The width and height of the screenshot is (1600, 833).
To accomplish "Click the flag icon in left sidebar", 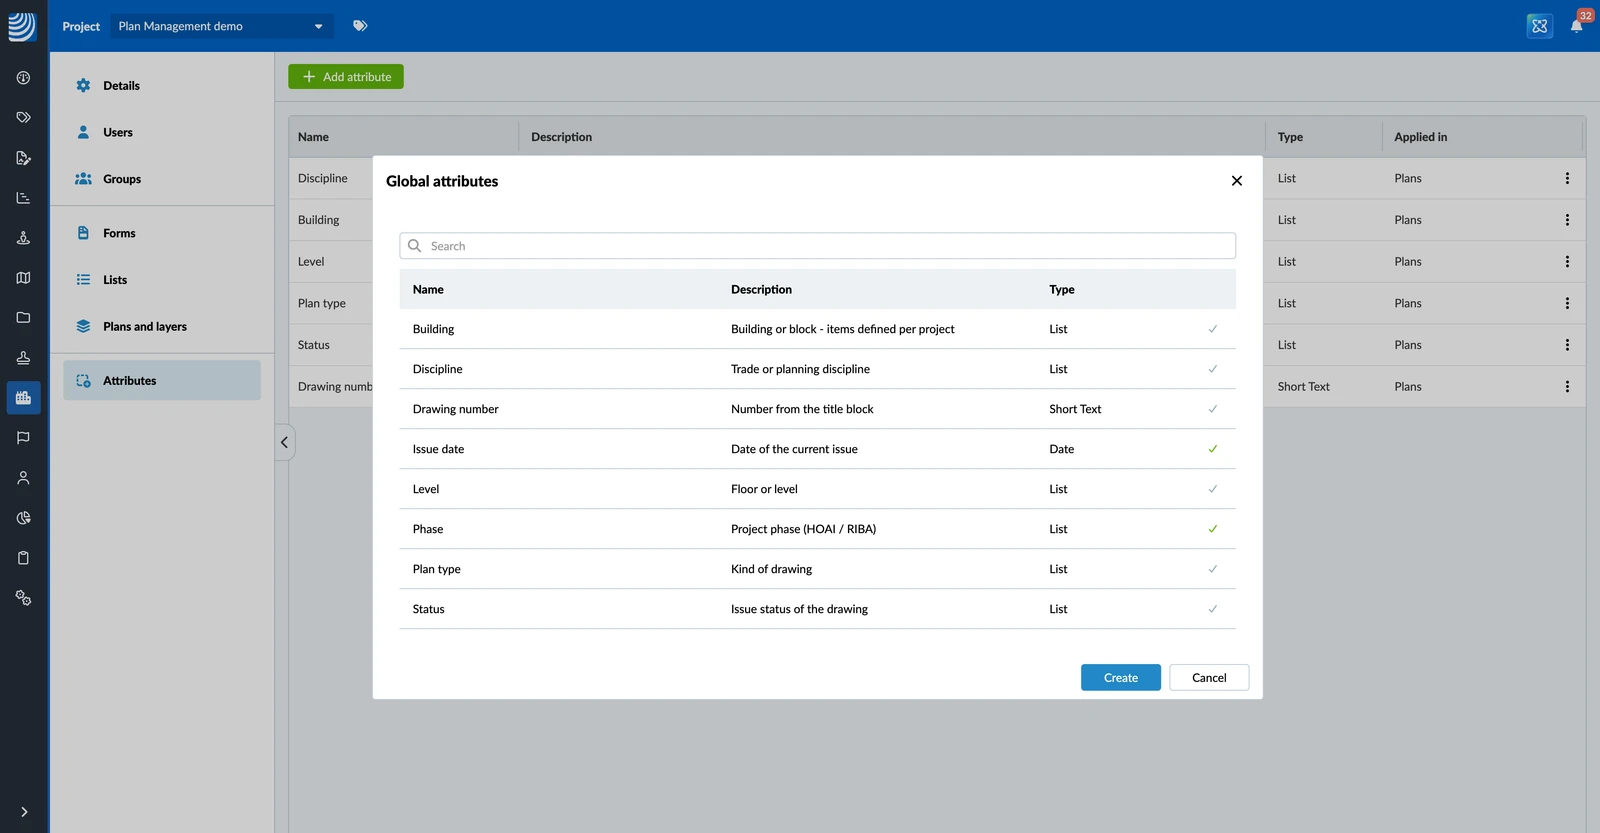I will (x=23, y=438).
